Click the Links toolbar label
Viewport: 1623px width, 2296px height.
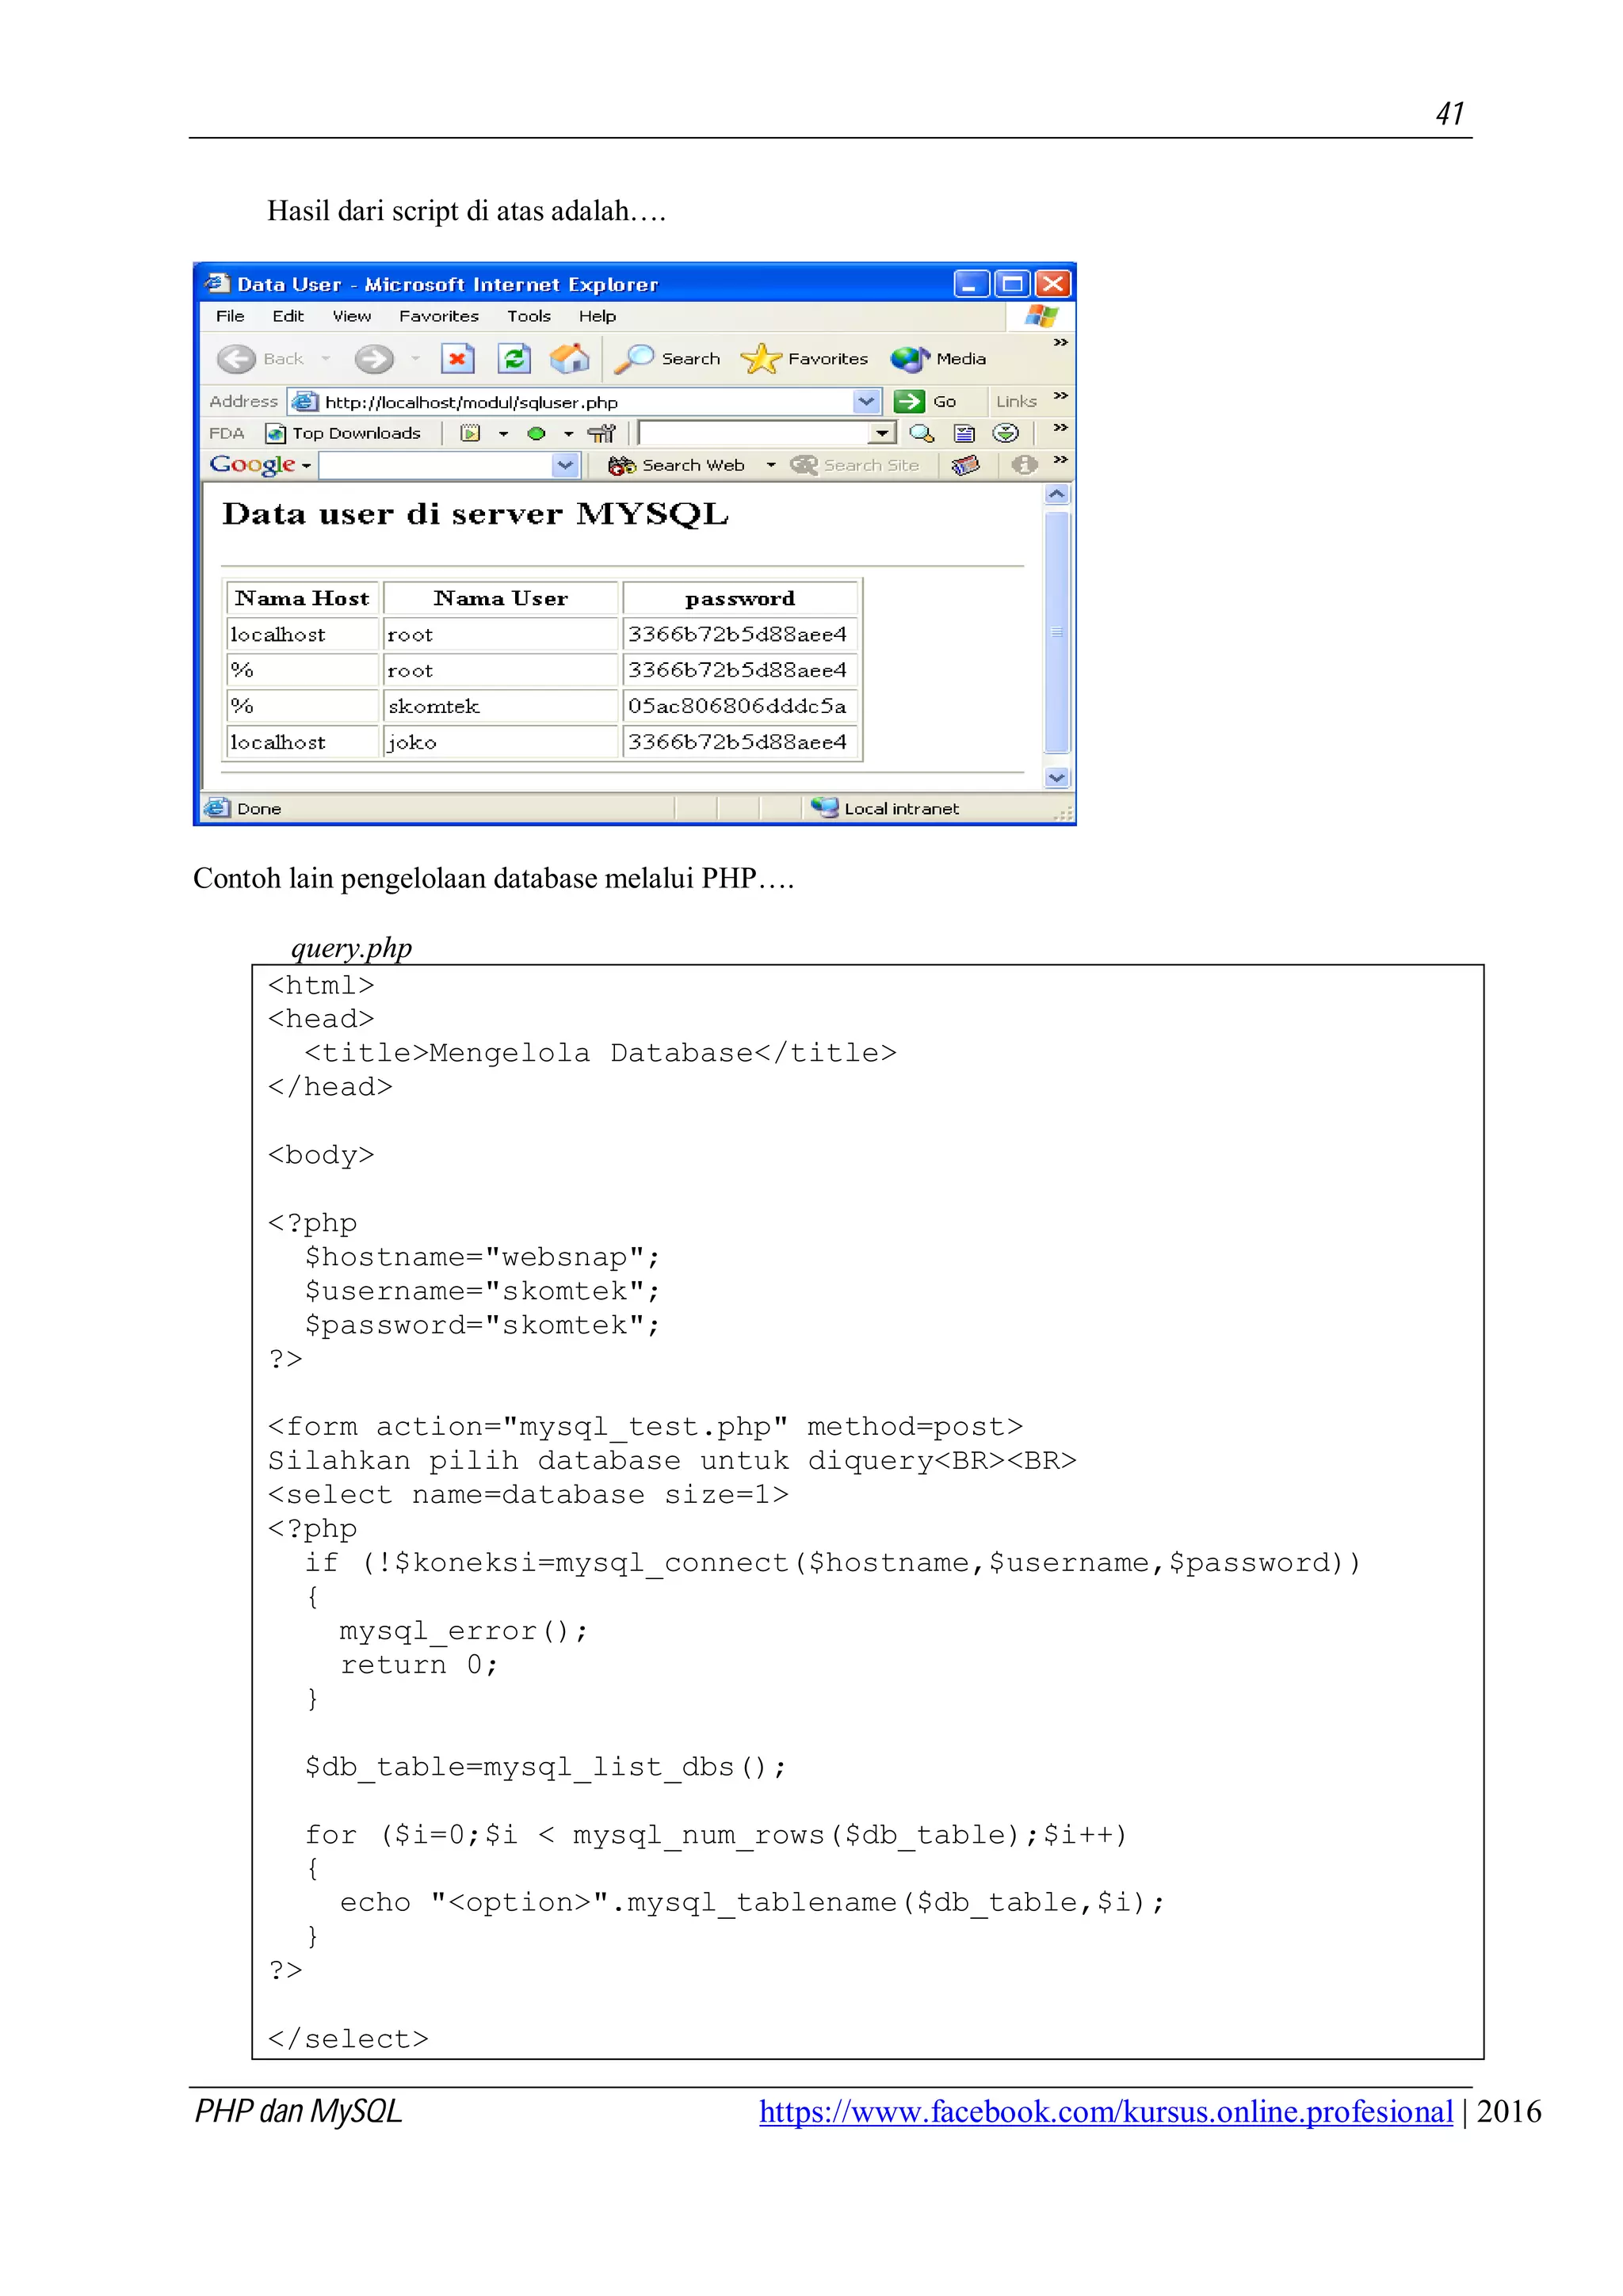[1016, 402]
